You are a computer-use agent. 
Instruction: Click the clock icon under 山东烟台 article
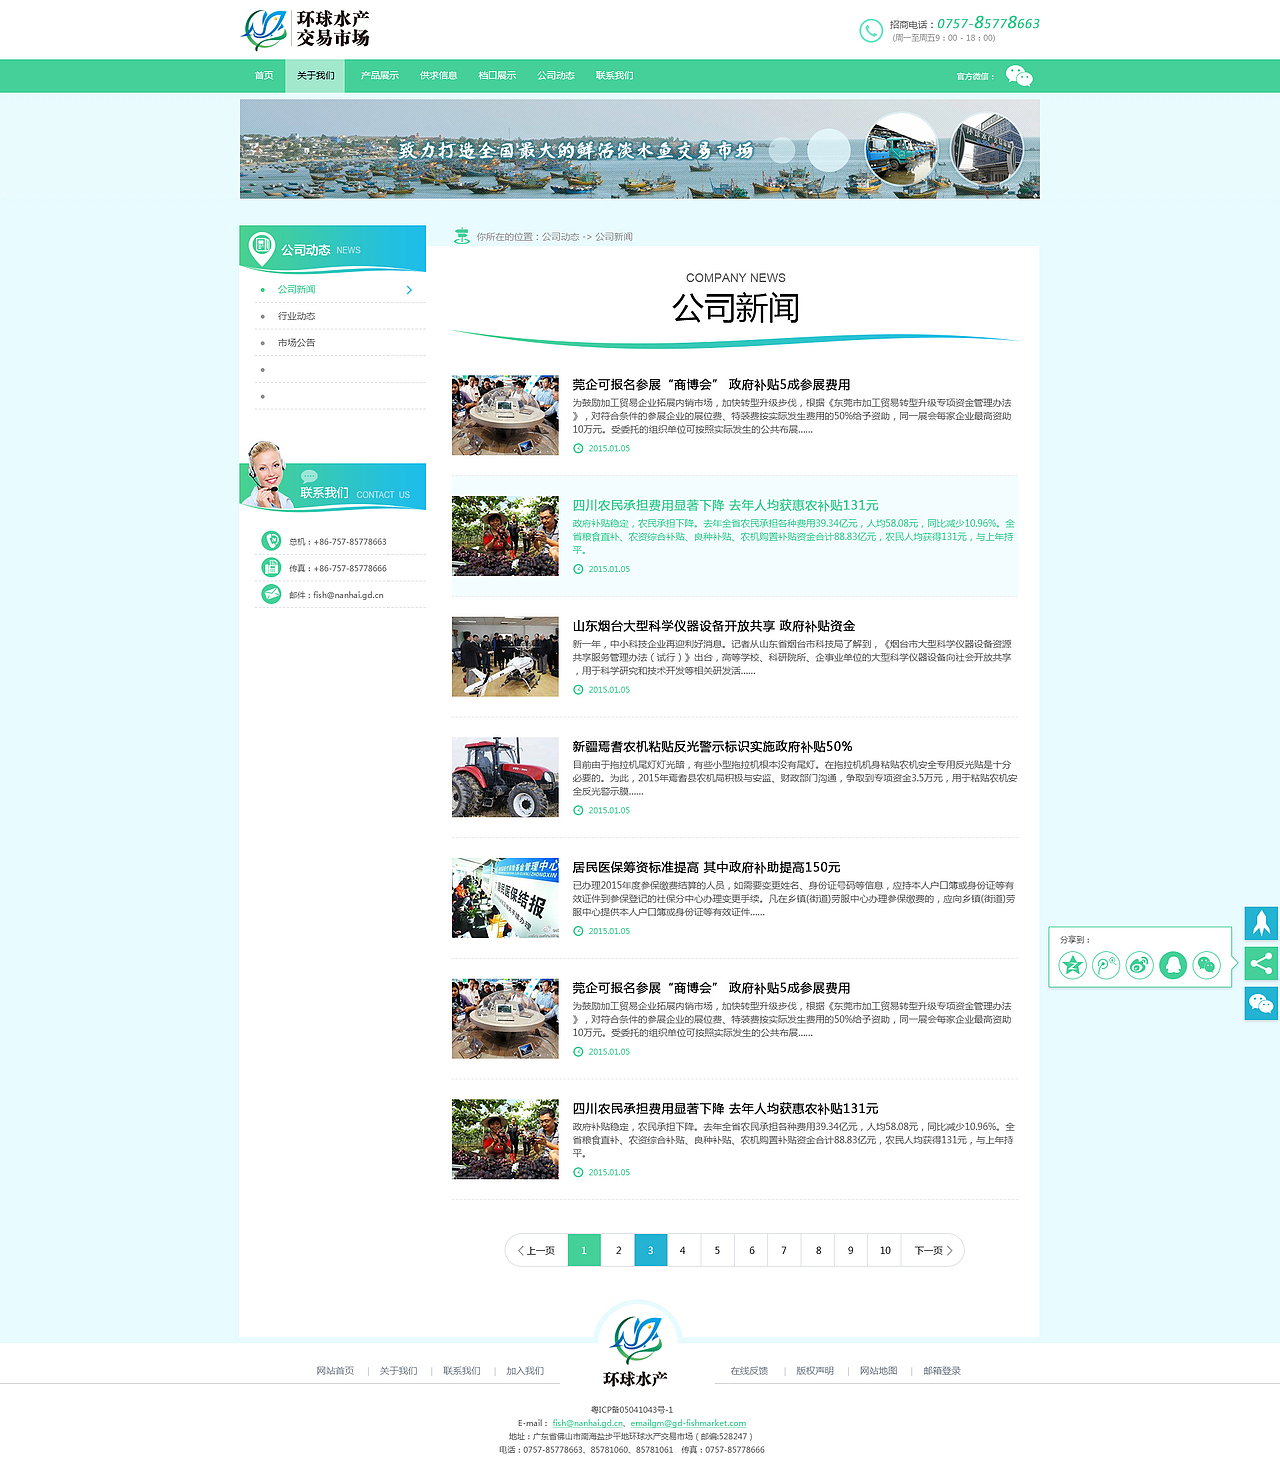click(x=578, y=690)
